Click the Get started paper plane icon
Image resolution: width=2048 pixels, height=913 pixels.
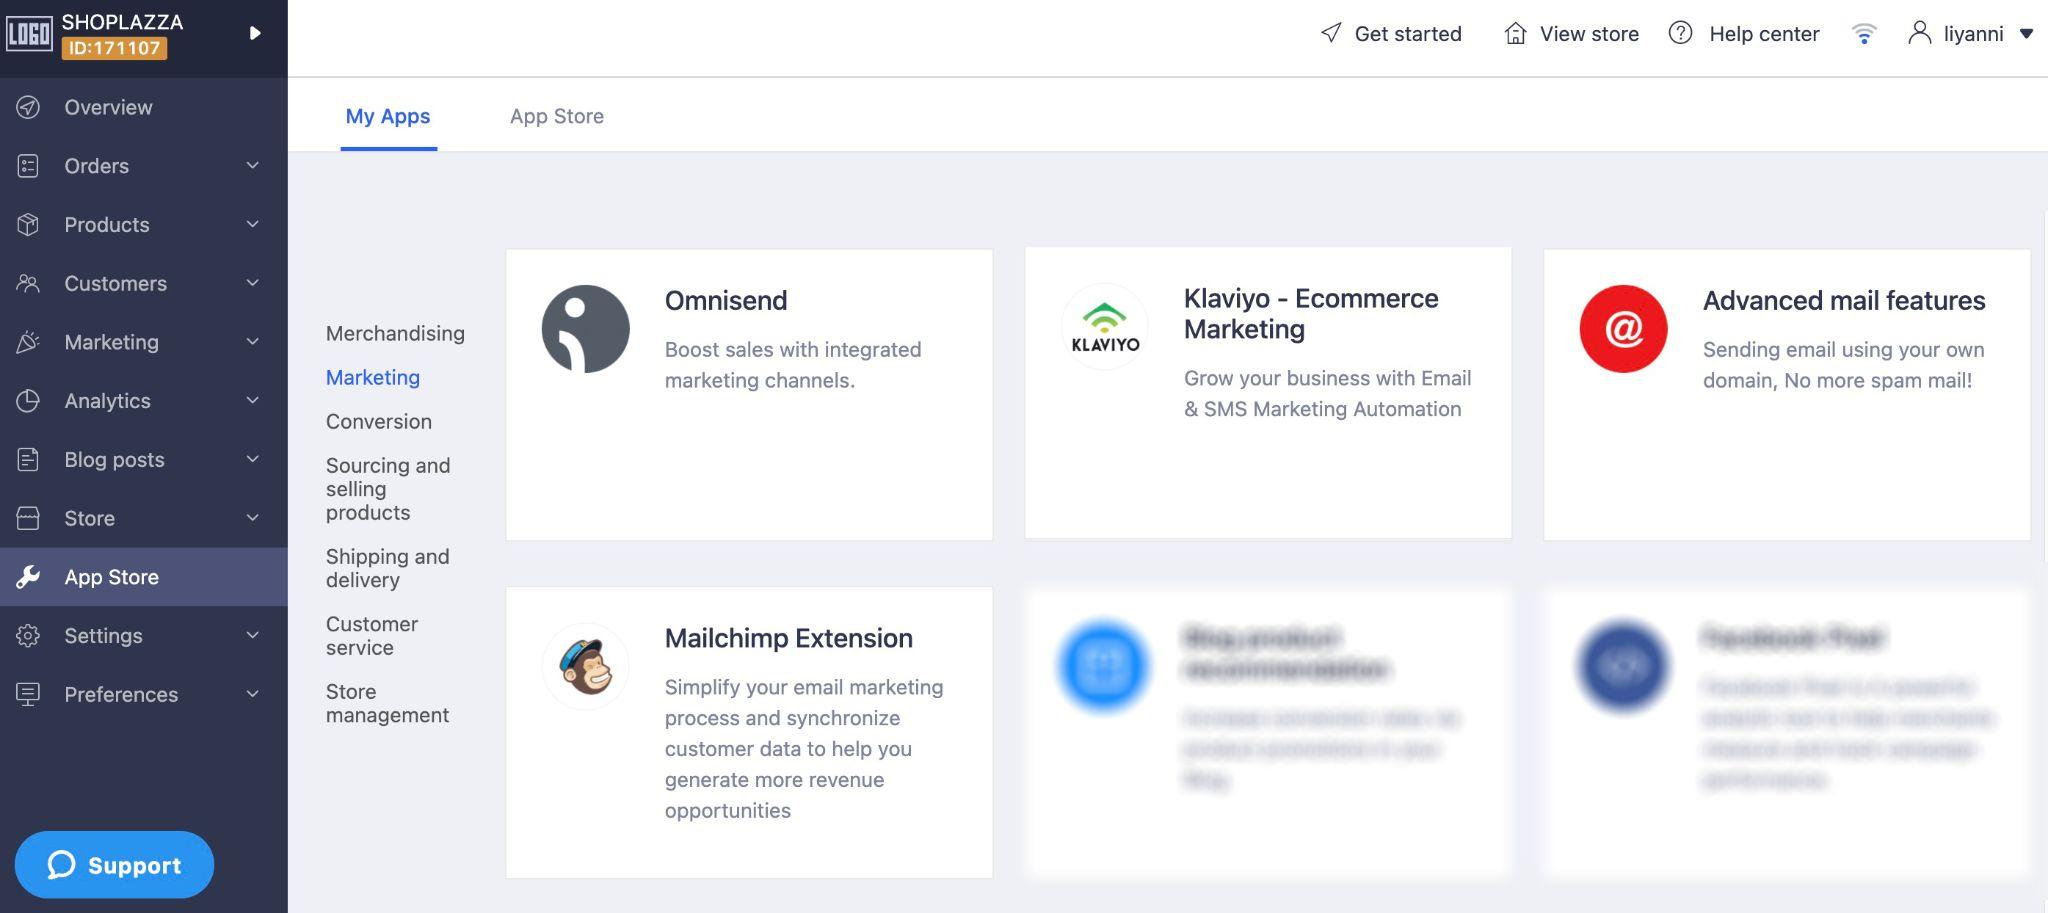pos(1331,33)
